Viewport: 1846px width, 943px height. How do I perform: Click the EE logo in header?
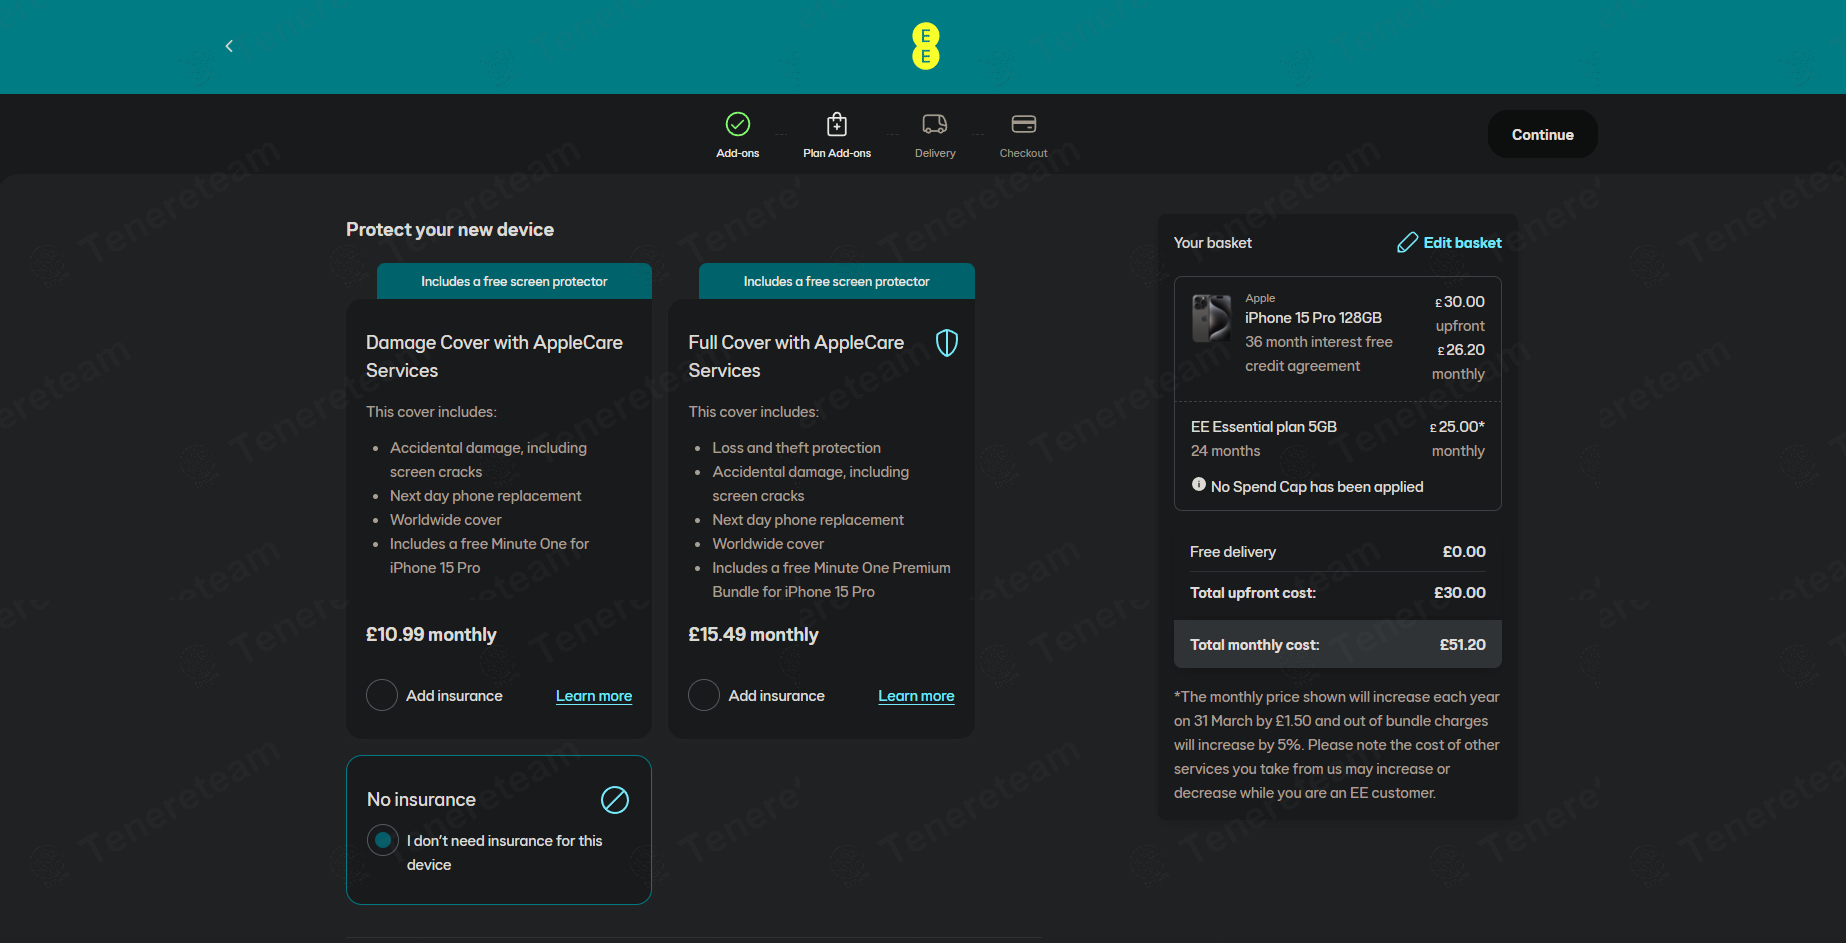point(925,46)
